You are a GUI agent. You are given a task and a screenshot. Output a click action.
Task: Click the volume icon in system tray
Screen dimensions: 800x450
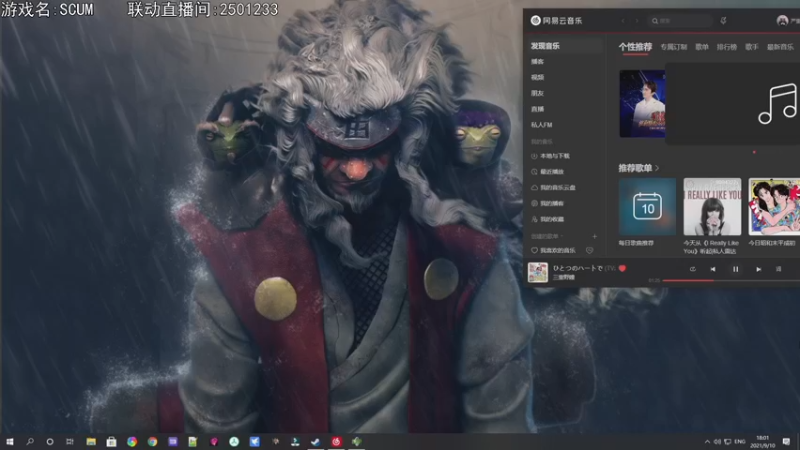(x=717, y=442)
